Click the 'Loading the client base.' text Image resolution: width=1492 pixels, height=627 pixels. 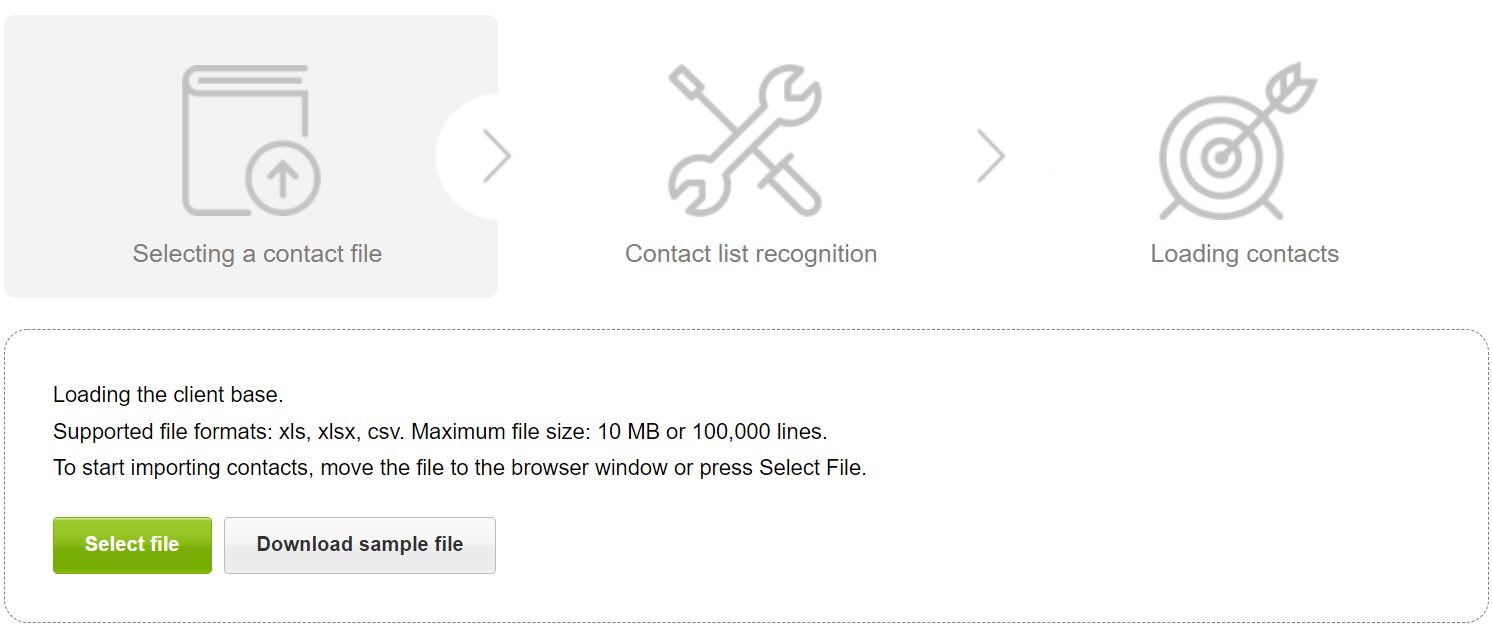pyautogui.click(x=168, y=395)
